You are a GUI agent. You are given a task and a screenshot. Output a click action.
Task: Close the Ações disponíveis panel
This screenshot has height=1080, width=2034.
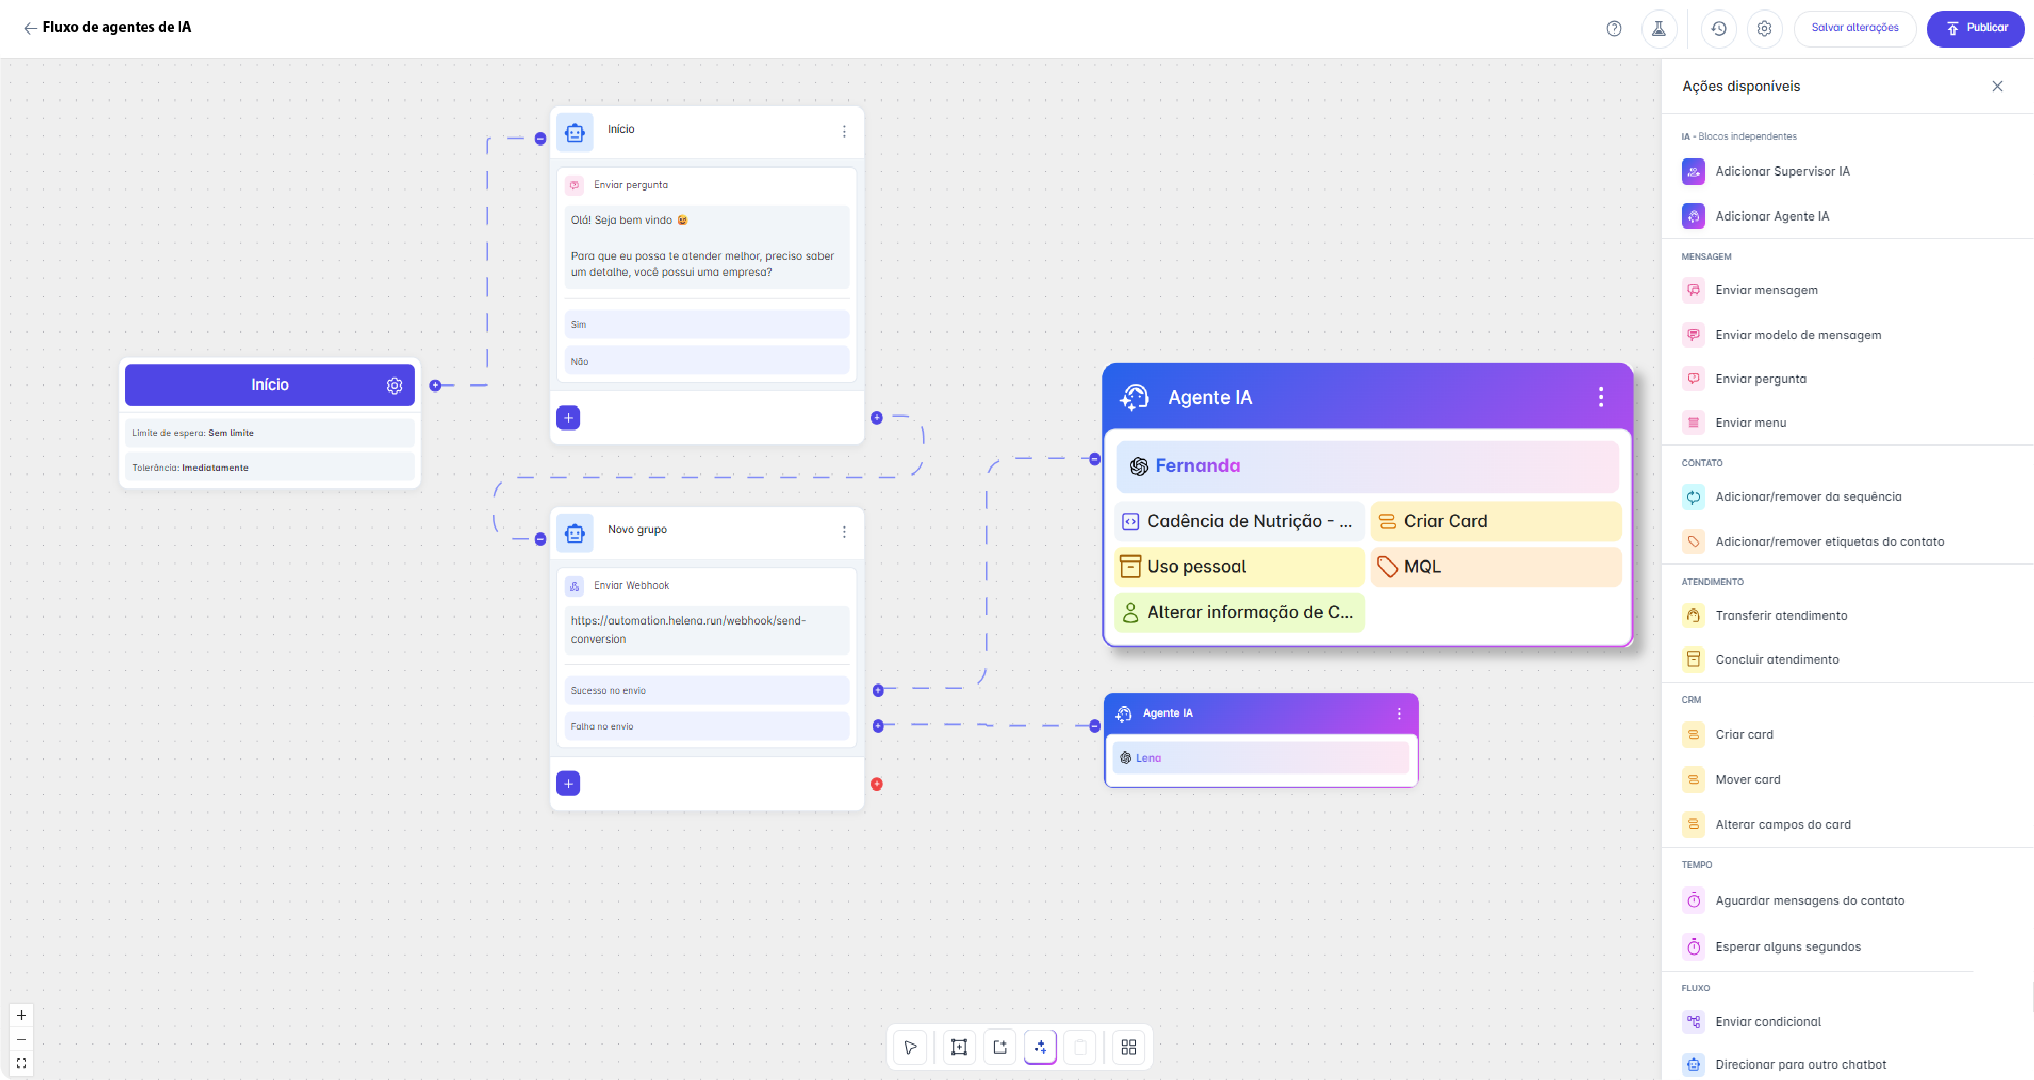tap(1997, 86)
